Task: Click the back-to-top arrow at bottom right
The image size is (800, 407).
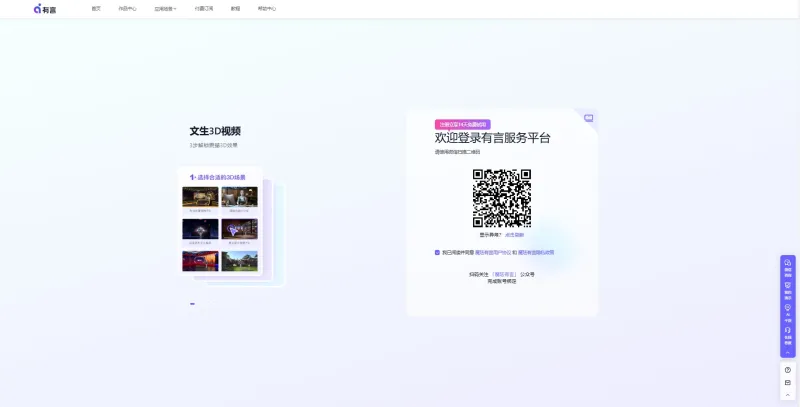Action: tap(788, 394)
